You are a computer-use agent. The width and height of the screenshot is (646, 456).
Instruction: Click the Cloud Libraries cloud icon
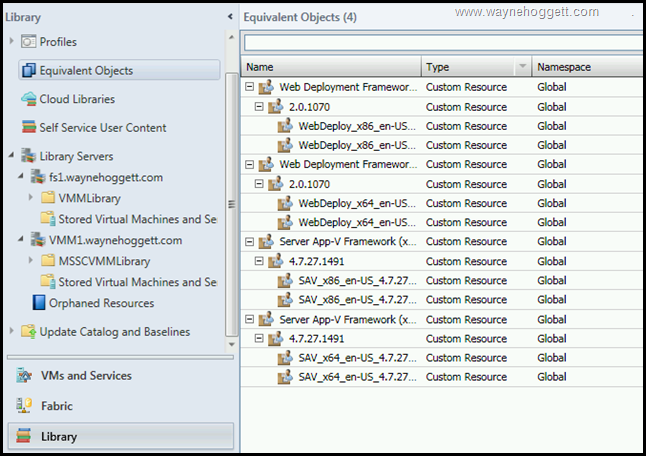click(28, 99)
